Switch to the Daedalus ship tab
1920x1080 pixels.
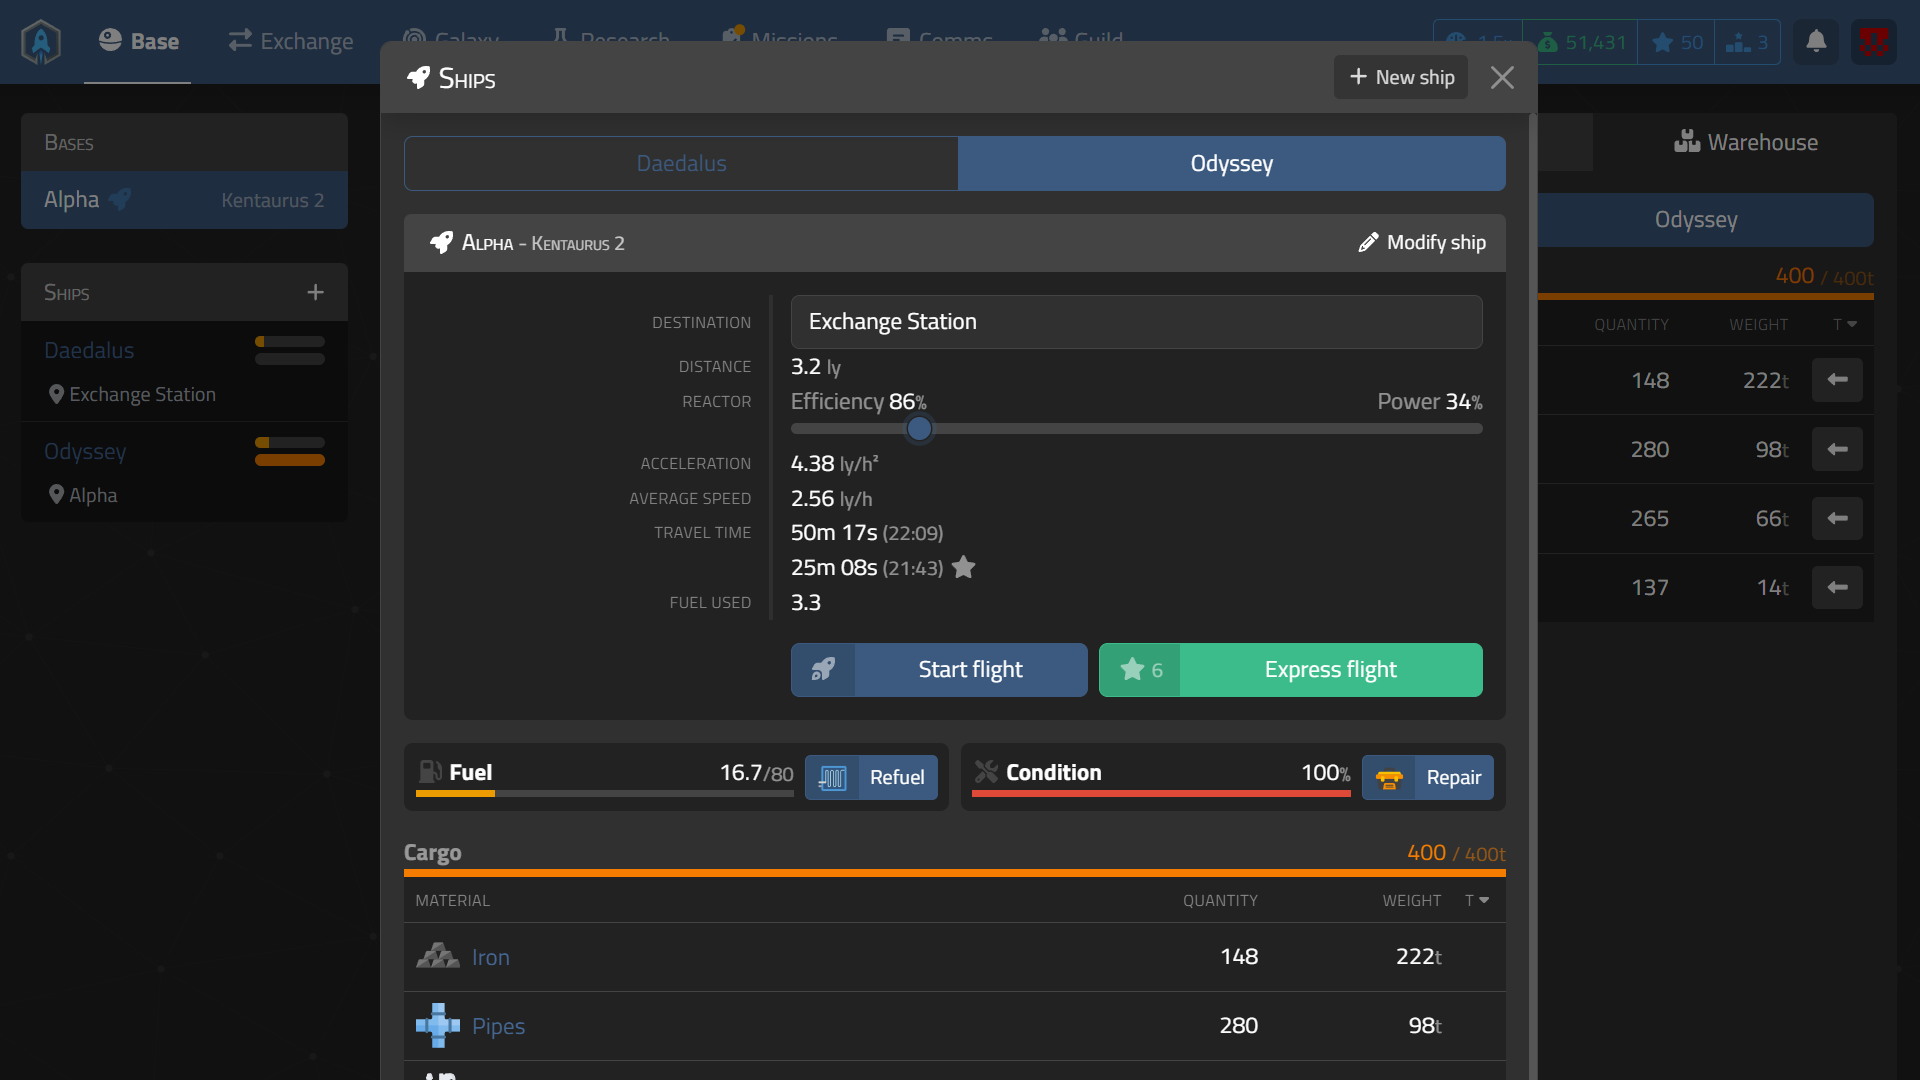pyautogui.click(x=681, y=164)
